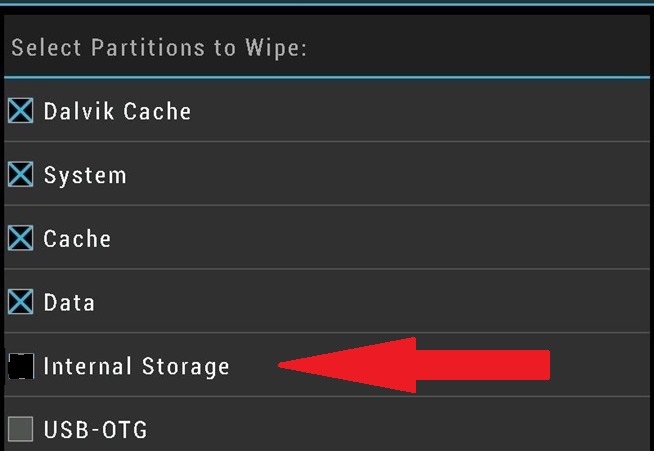Click the Select Partitions to Wipe heading
Screen dimensions: 654x451
158,48
